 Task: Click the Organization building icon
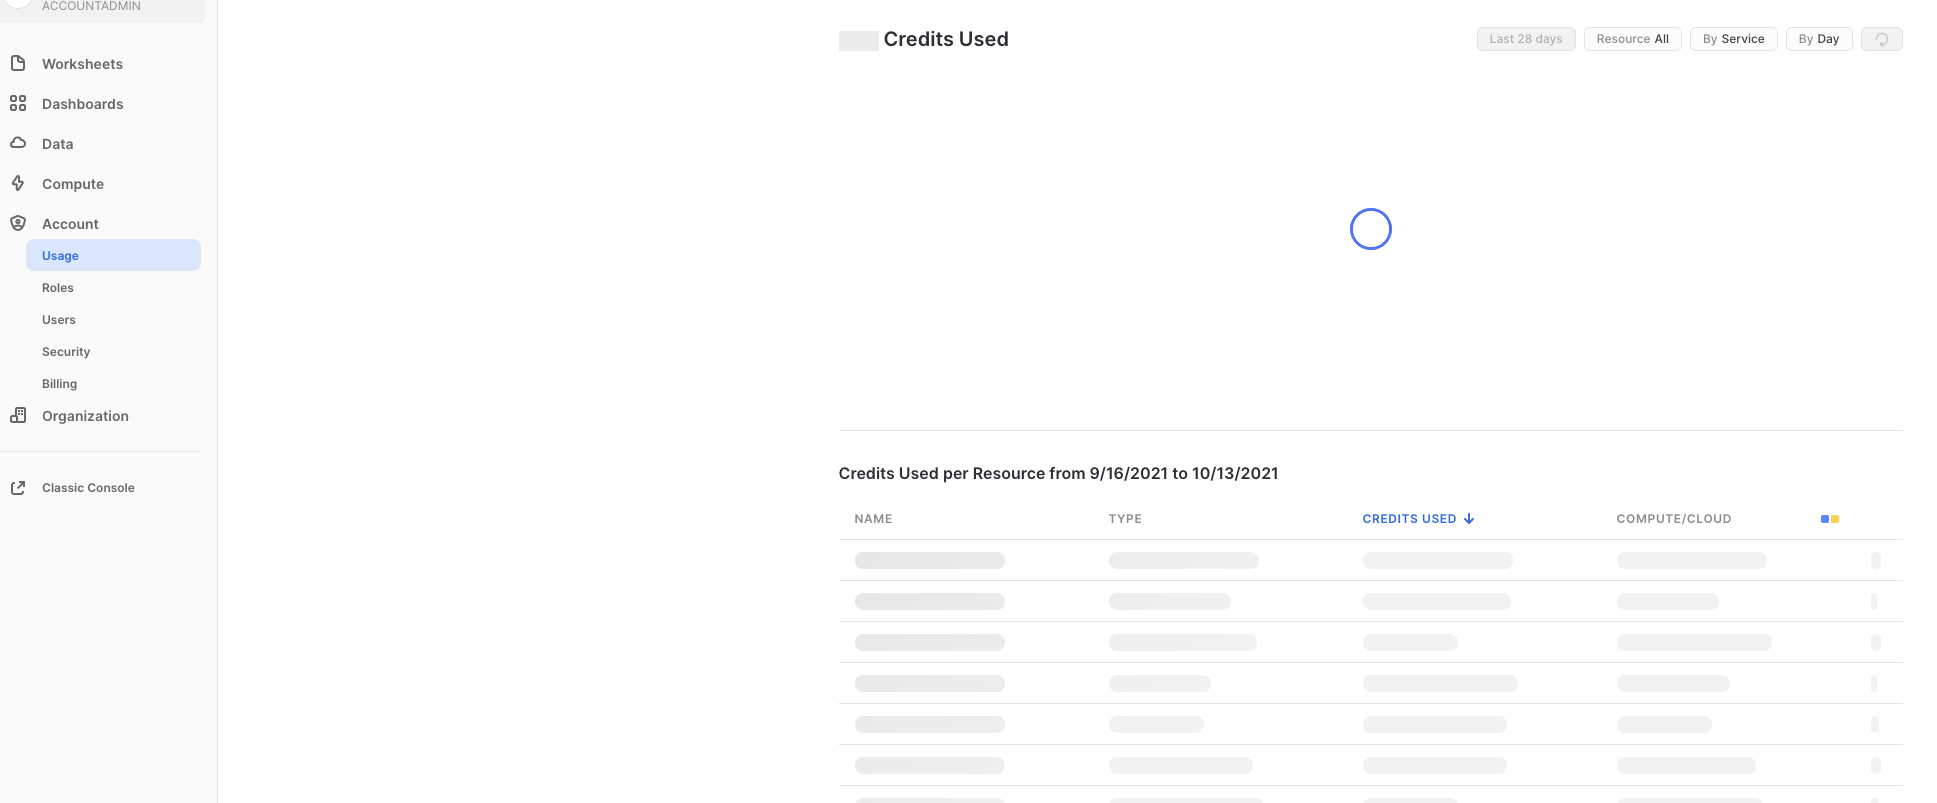[x=18, y=415]
